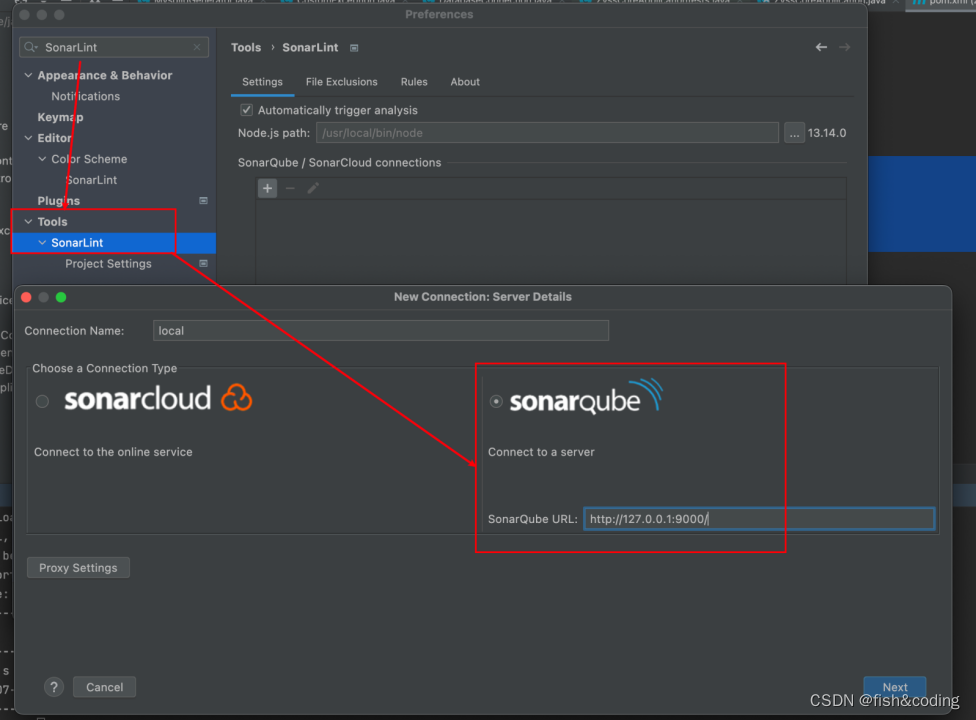Click the Next button
This screenshot has width=976, height=720.
pyautogui.click(x=894, y=687)
